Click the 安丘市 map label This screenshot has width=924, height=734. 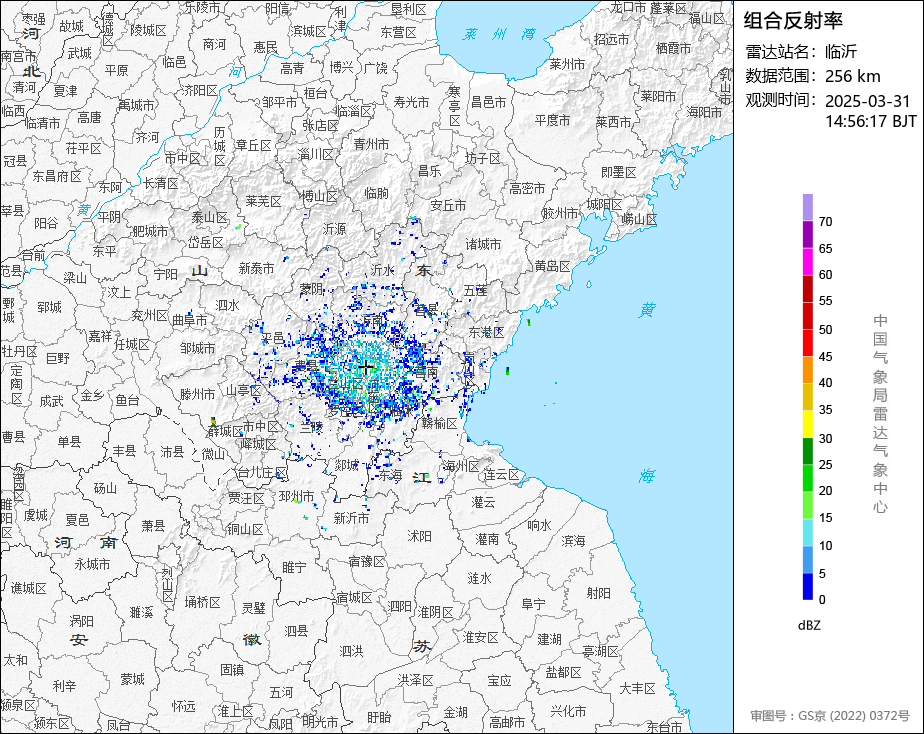click(448, 204)
